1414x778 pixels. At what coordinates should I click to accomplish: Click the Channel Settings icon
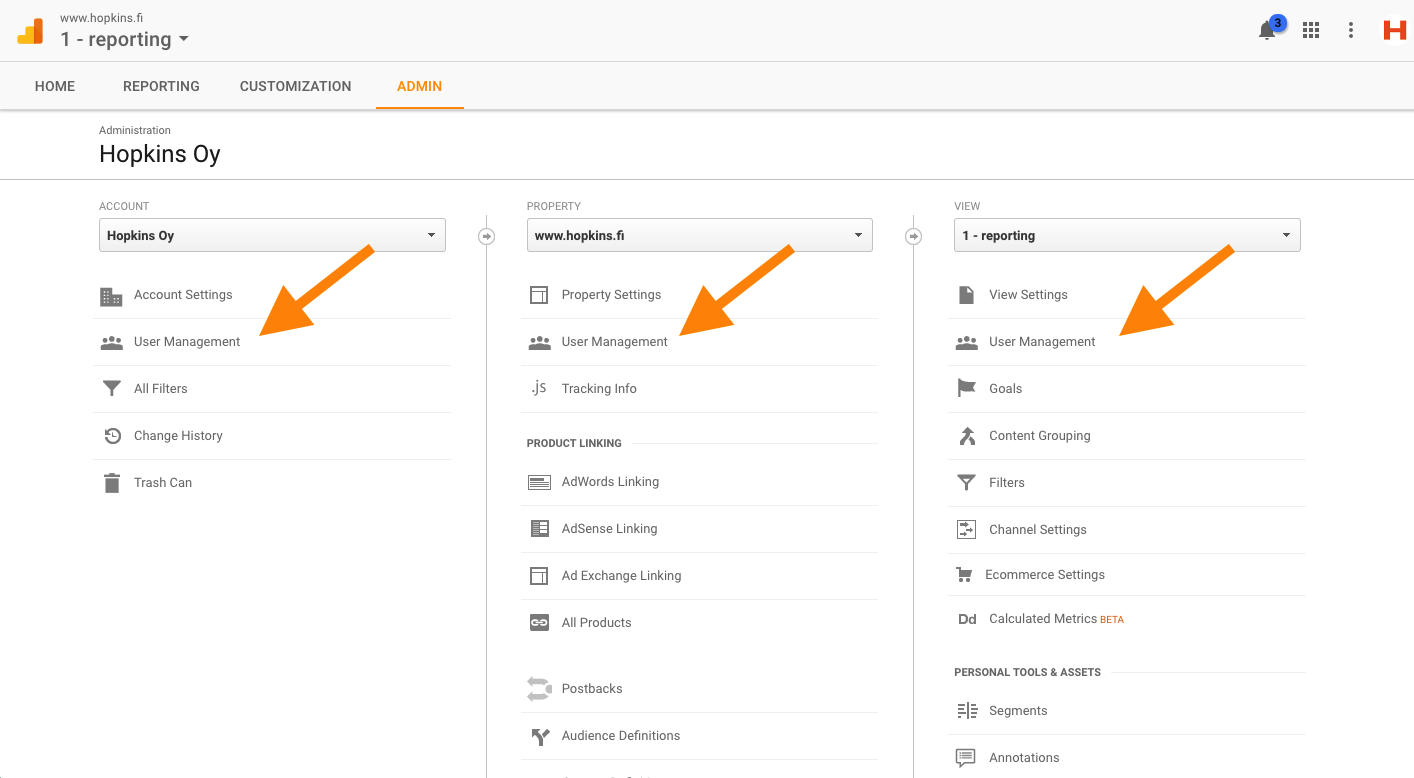(966, 530)
